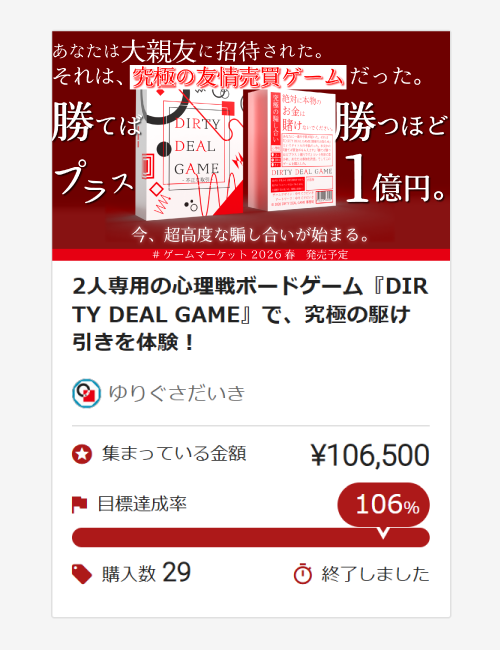Click the 購入数 label text

pyautogui.click(x=129, y=574)
